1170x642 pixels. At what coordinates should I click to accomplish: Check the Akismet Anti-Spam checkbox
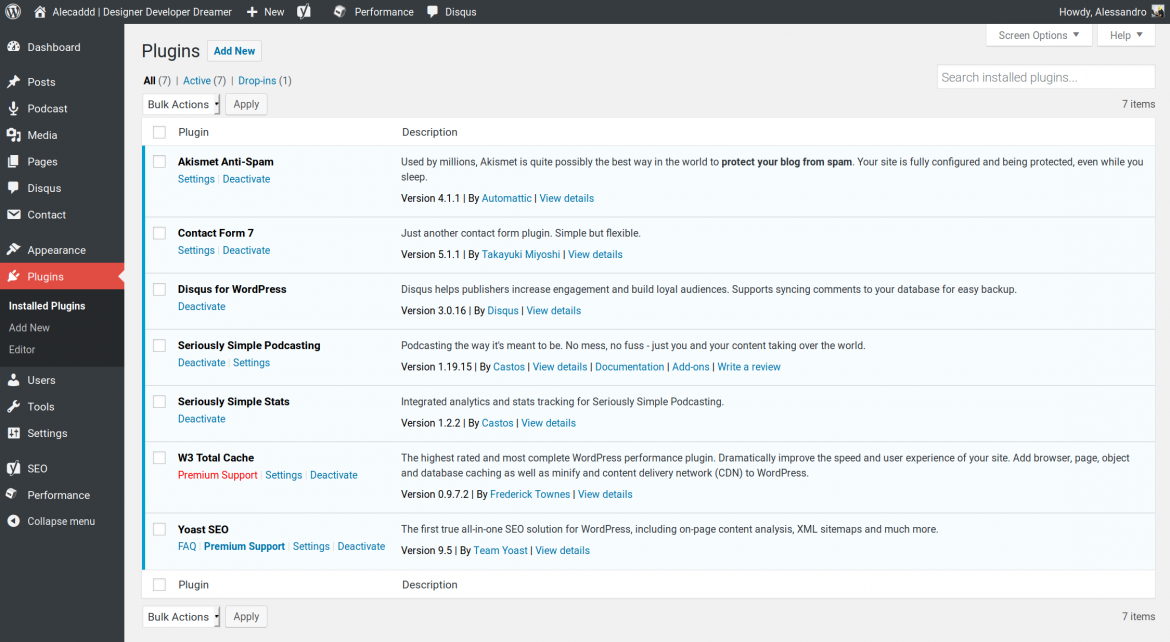click(x=160, y=161)
